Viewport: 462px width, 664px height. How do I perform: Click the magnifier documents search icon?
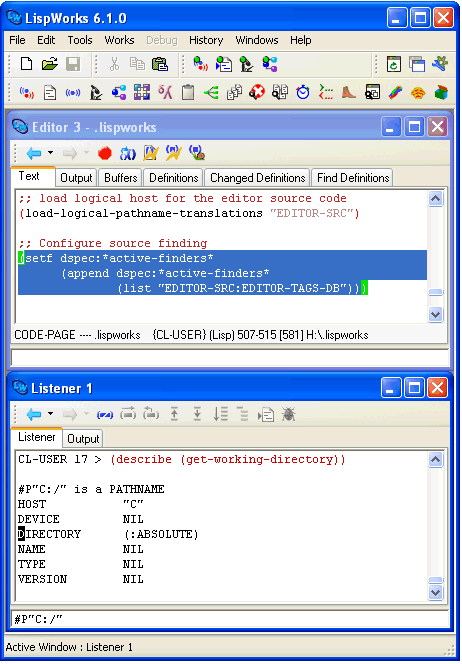[x=279, y=92]
